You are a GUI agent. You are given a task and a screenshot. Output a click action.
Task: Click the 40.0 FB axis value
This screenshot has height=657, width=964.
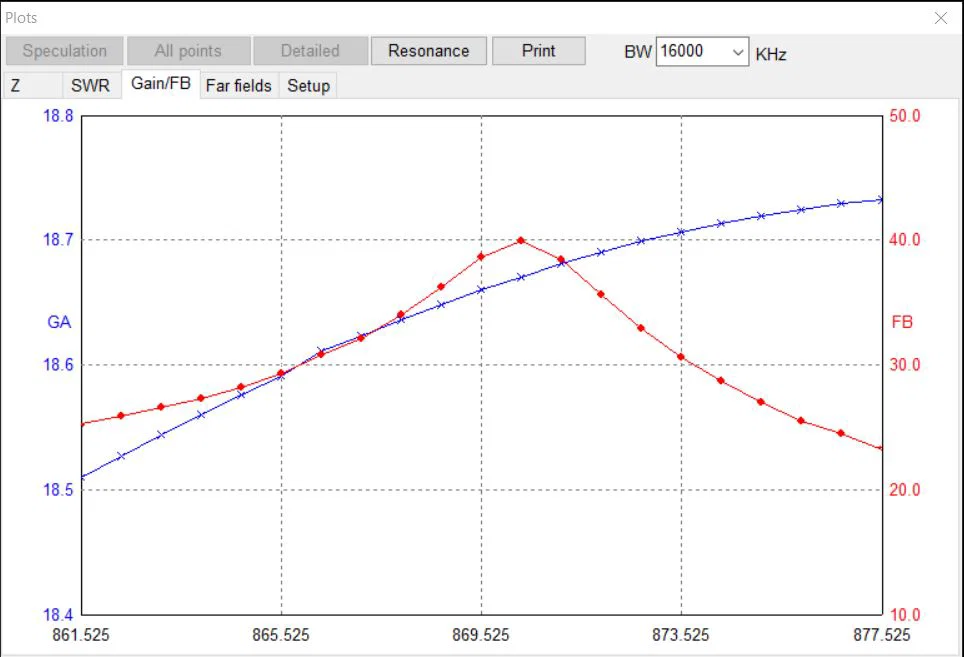coord(905,239)
